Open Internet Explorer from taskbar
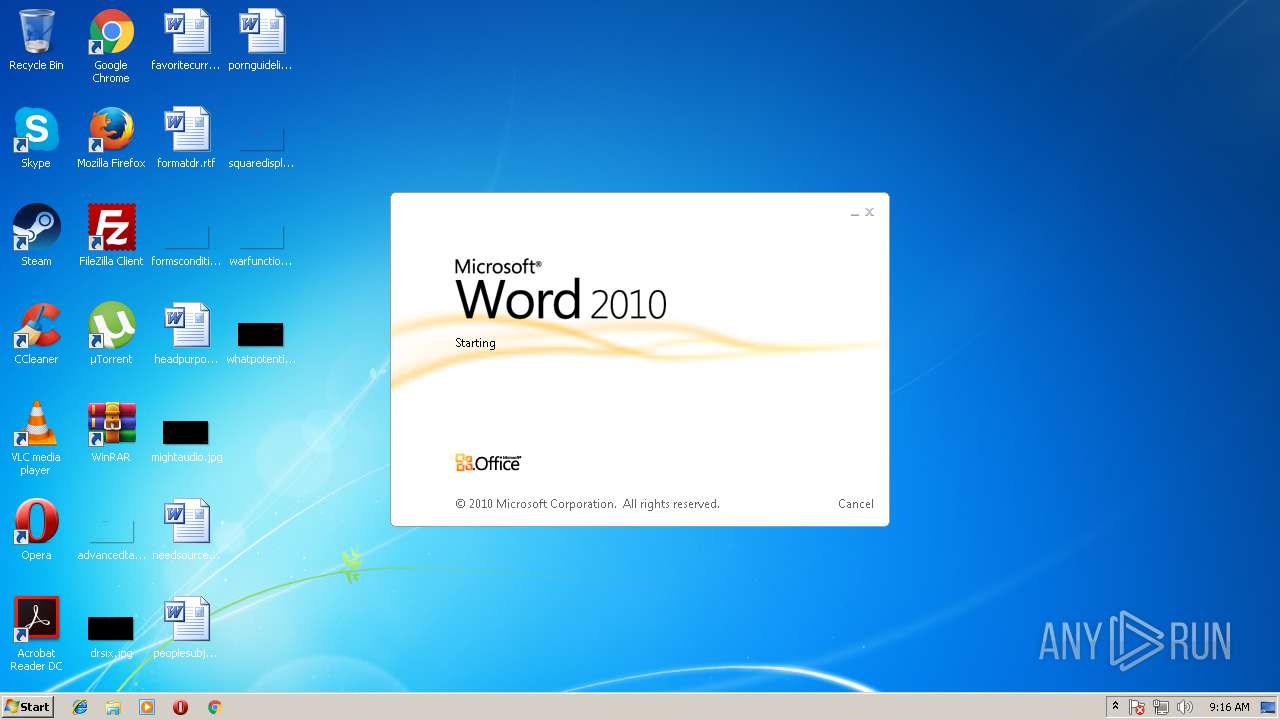 tap(80, 707)
